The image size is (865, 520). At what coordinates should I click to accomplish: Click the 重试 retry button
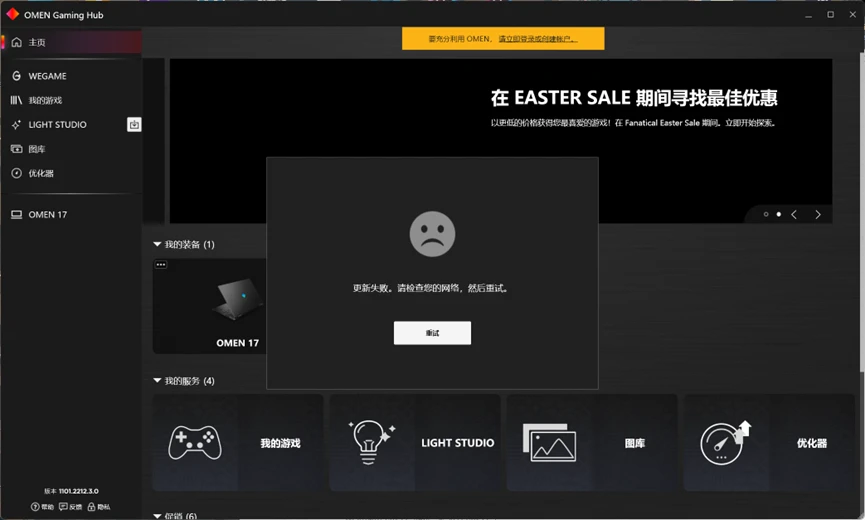tap(432, 333)
